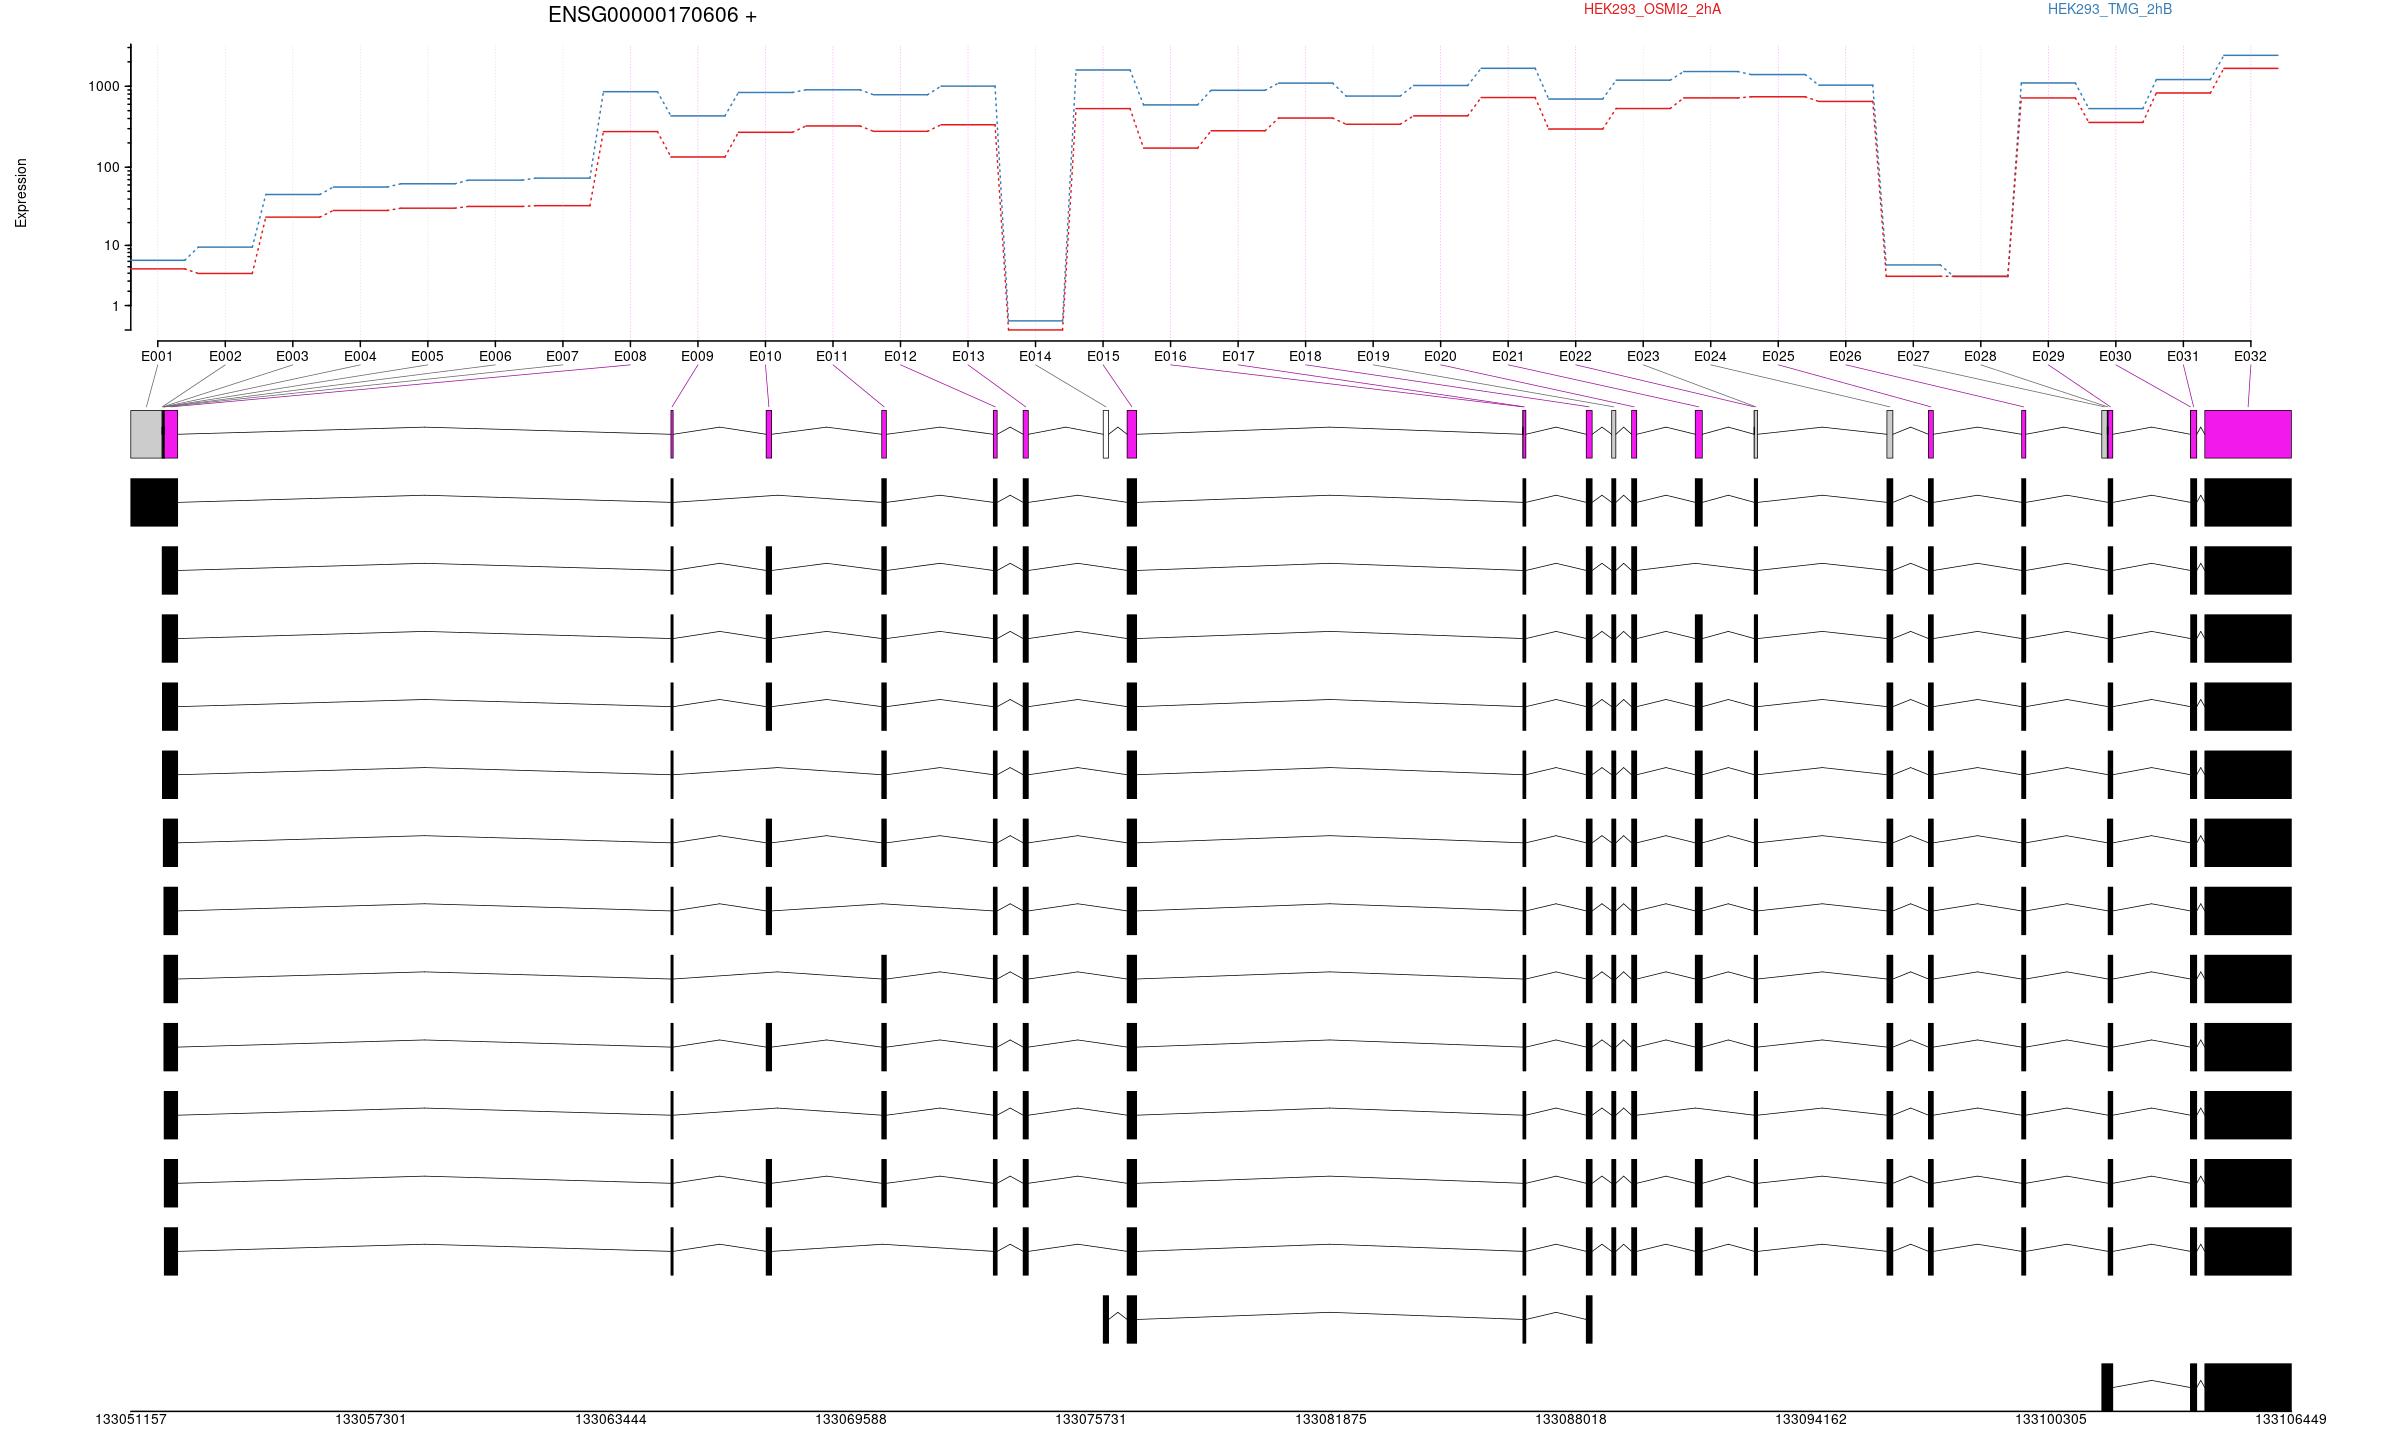Click exon label E014

point(1035,356)
